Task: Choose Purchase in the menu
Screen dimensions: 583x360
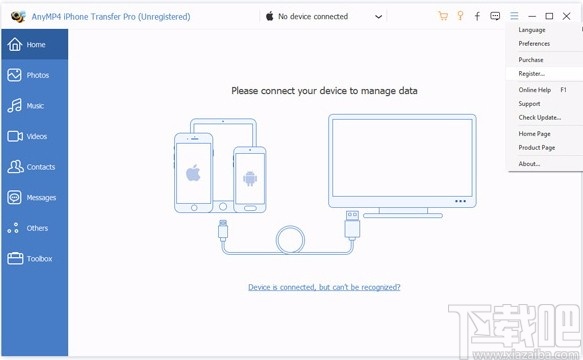Action: [531, 60]
